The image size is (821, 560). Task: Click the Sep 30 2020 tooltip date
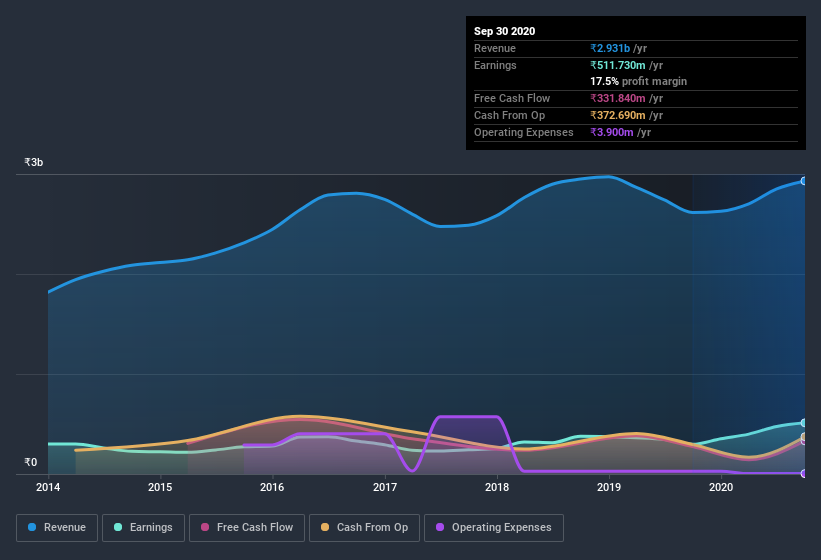[504, 31]
